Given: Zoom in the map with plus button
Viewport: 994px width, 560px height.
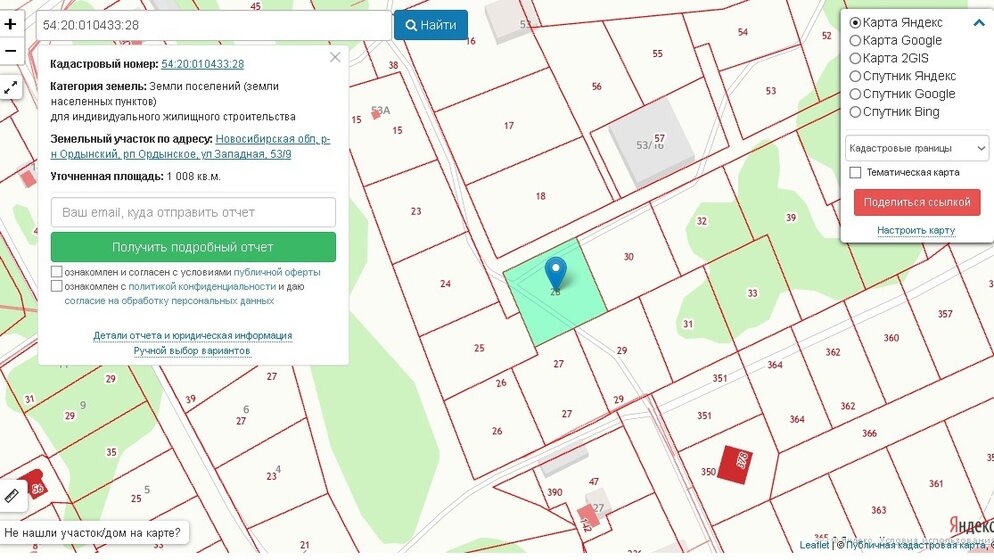Looking at the screenshot, I should coord(11,24).
